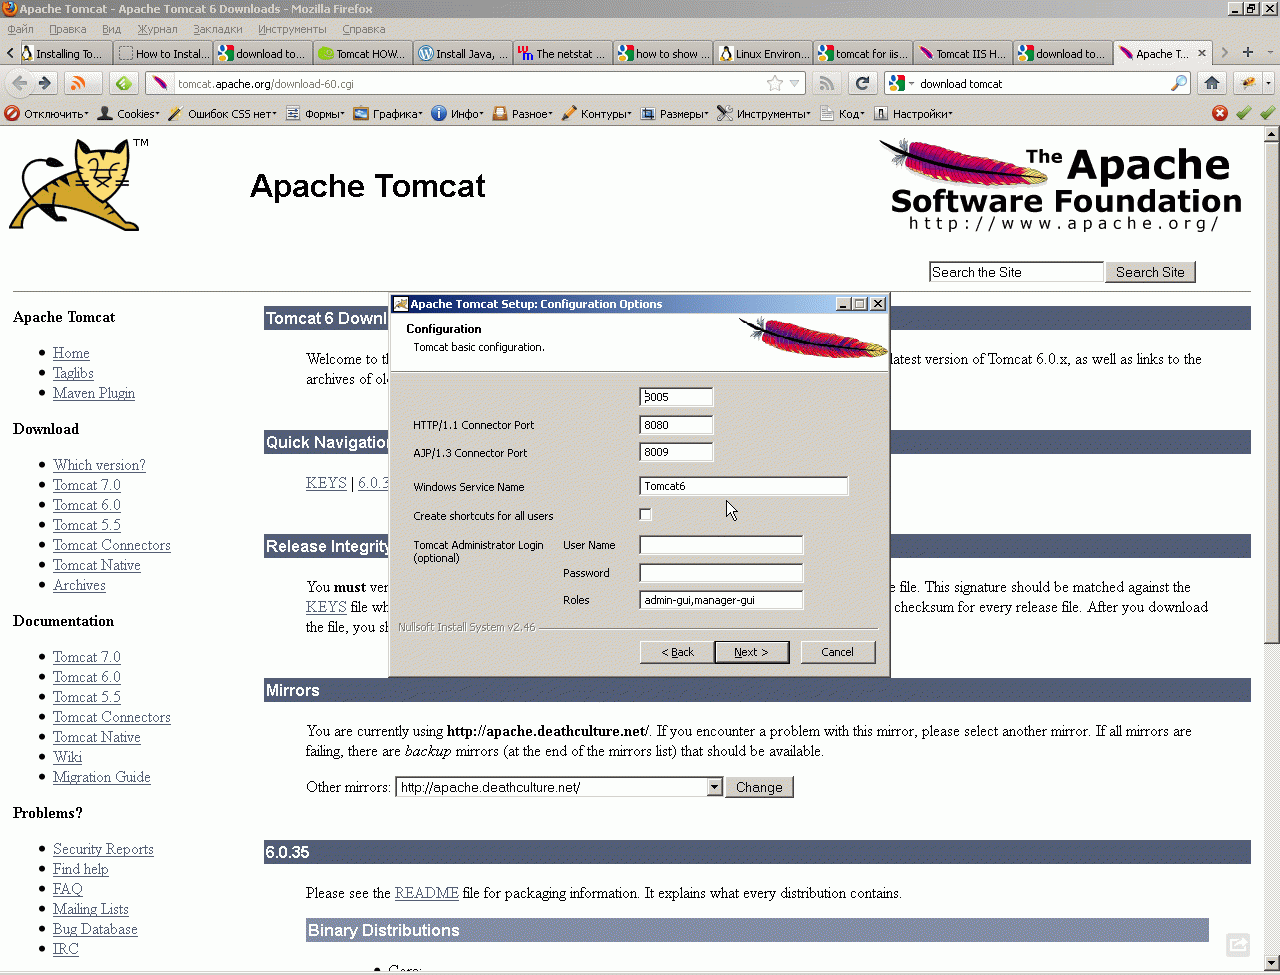1280x975 pixels.
Task: Open Firebug with the bug icon
Action: click(x=1247, y=83)
